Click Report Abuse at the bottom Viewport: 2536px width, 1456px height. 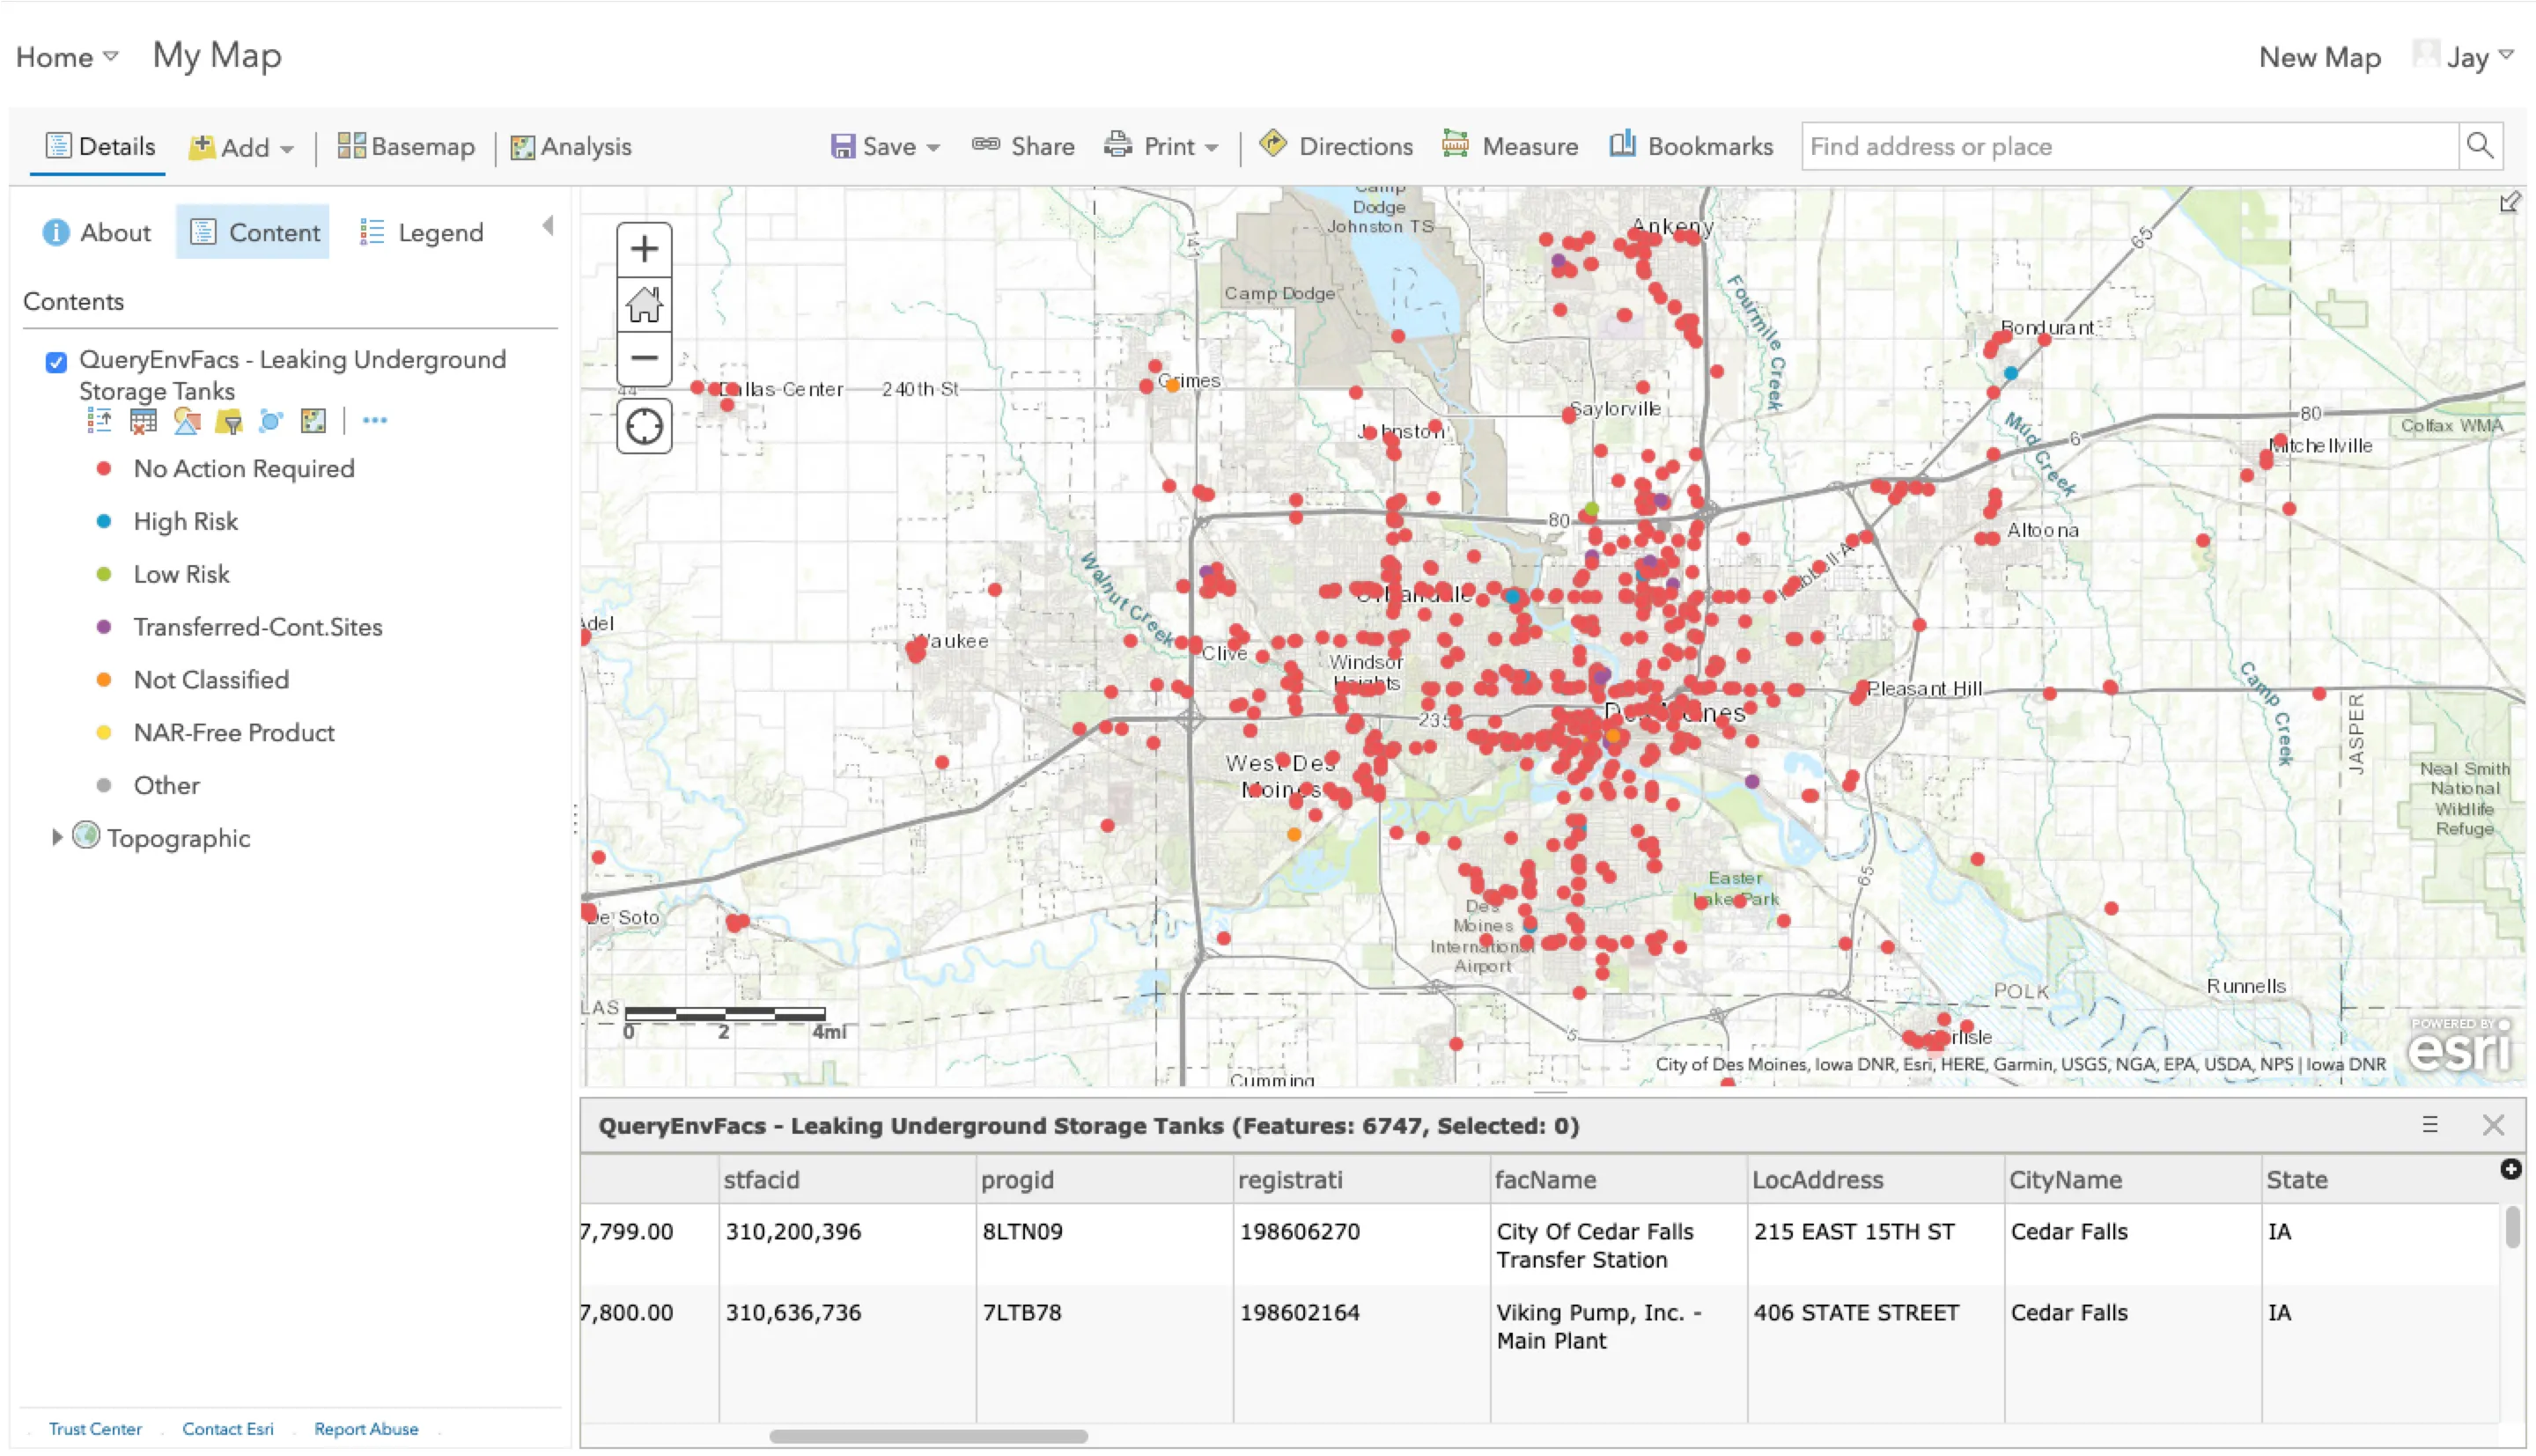[x=366, y=1428]
